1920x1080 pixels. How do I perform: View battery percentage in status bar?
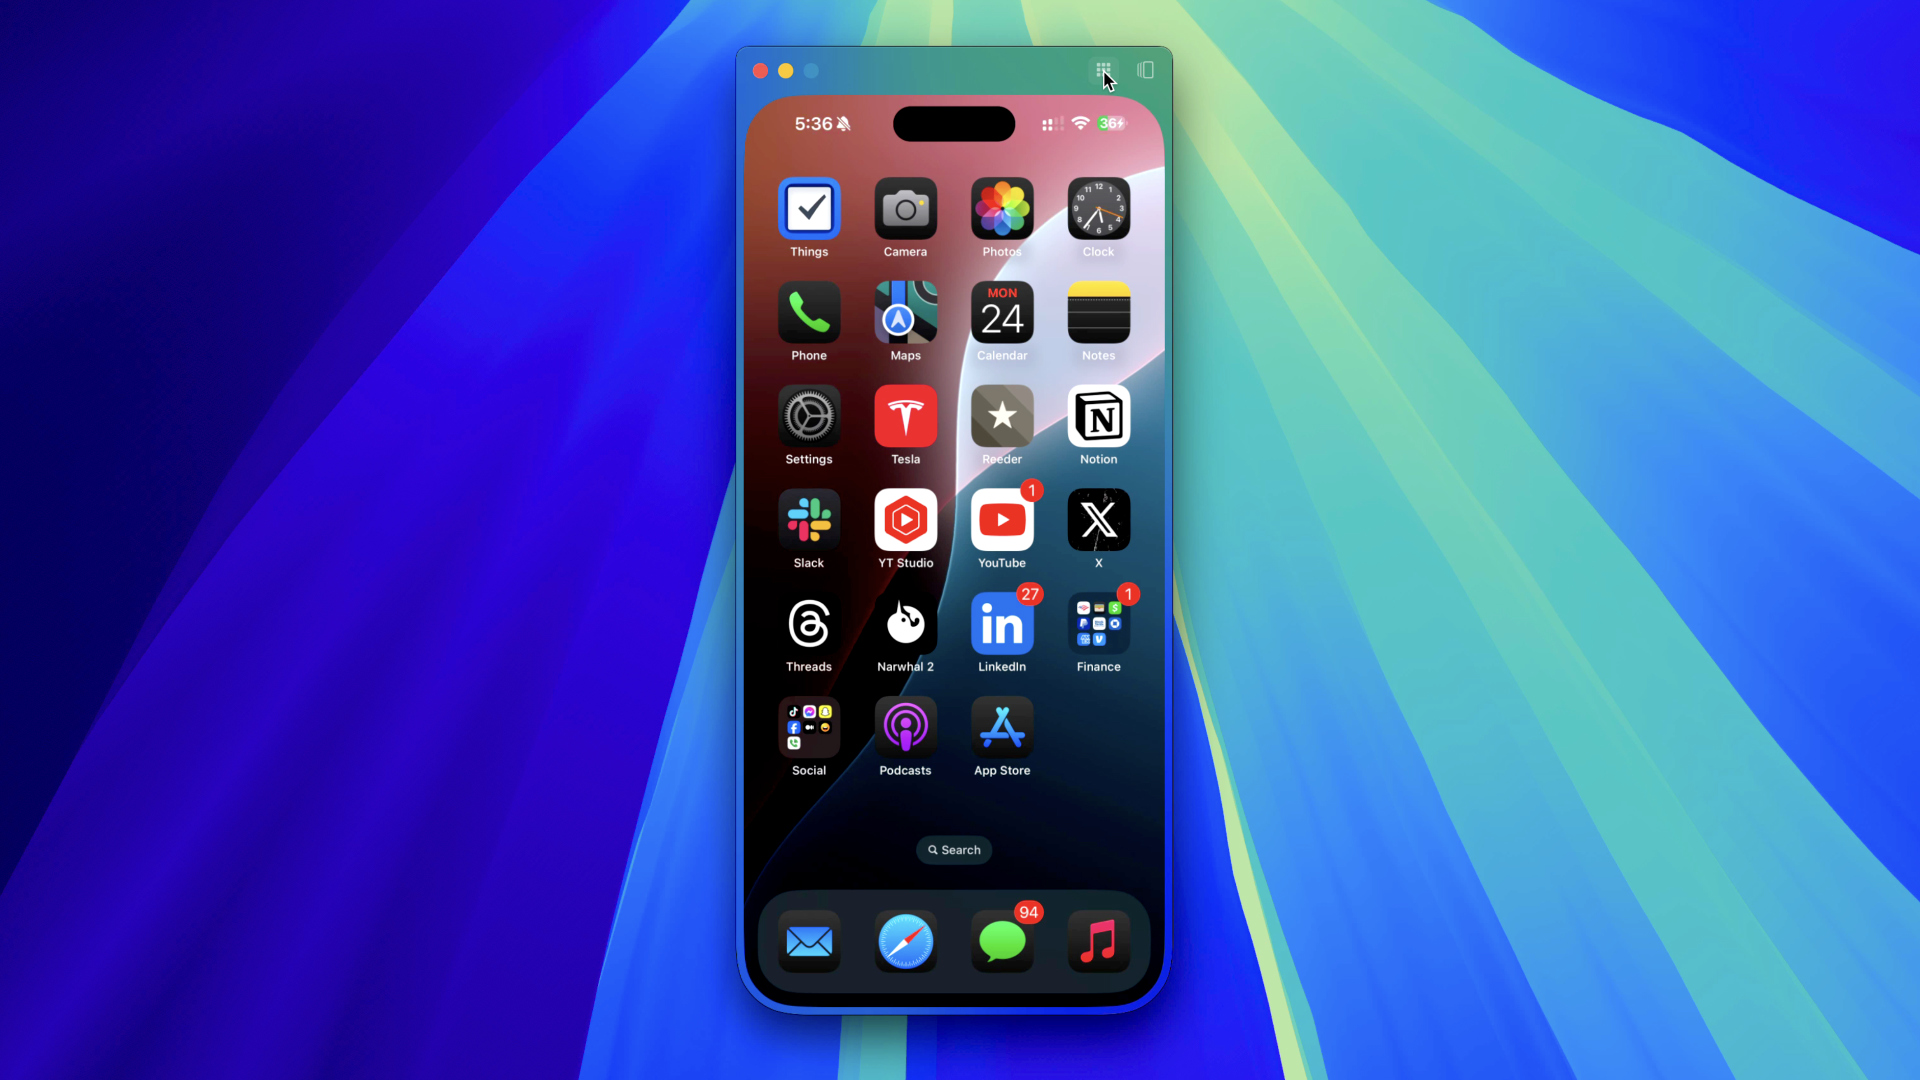click(1112, 123)
